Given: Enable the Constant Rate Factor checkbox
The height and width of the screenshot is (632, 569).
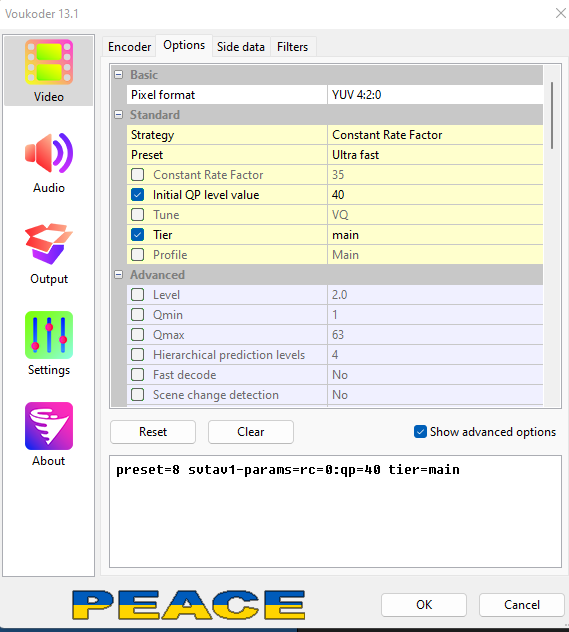Looking at the screenshot, I should coord(137,175).
